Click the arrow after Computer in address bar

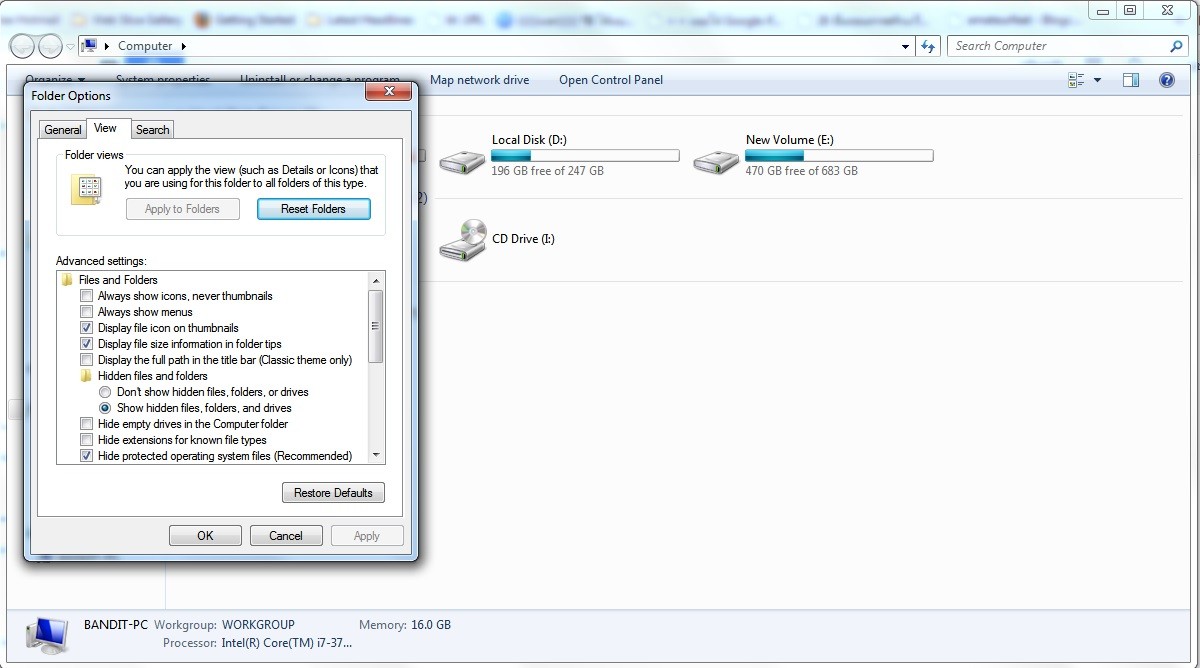[184, 46]
